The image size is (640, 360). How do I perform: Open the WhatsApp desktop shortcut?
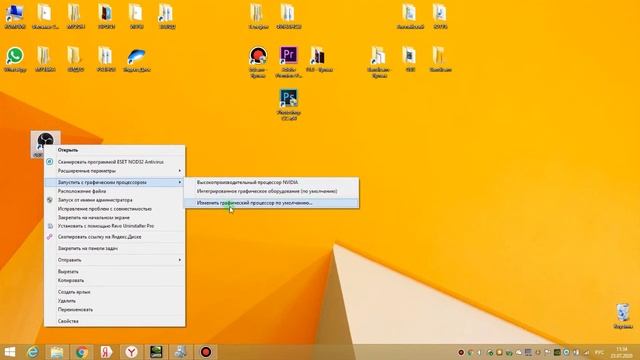(15, 60)
